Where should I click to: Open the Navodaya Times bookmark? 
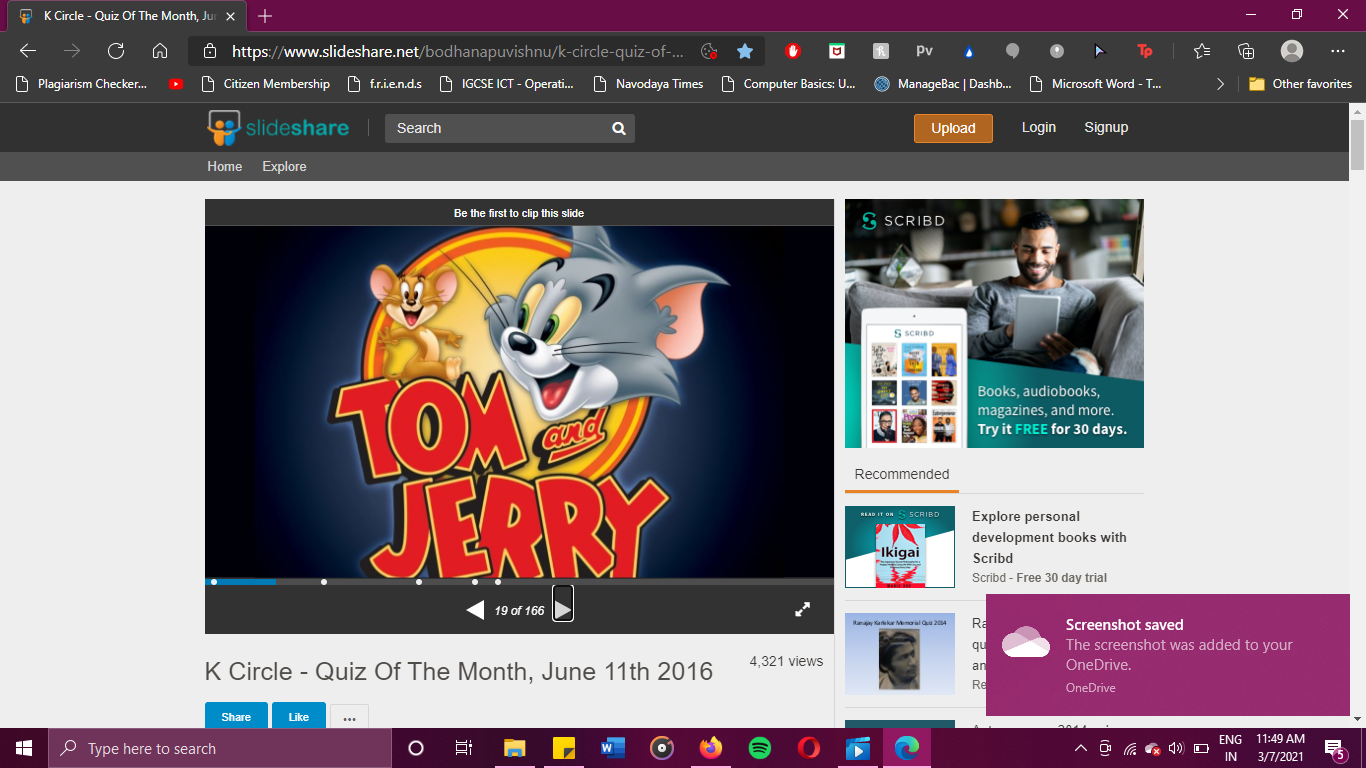point(647,84)
